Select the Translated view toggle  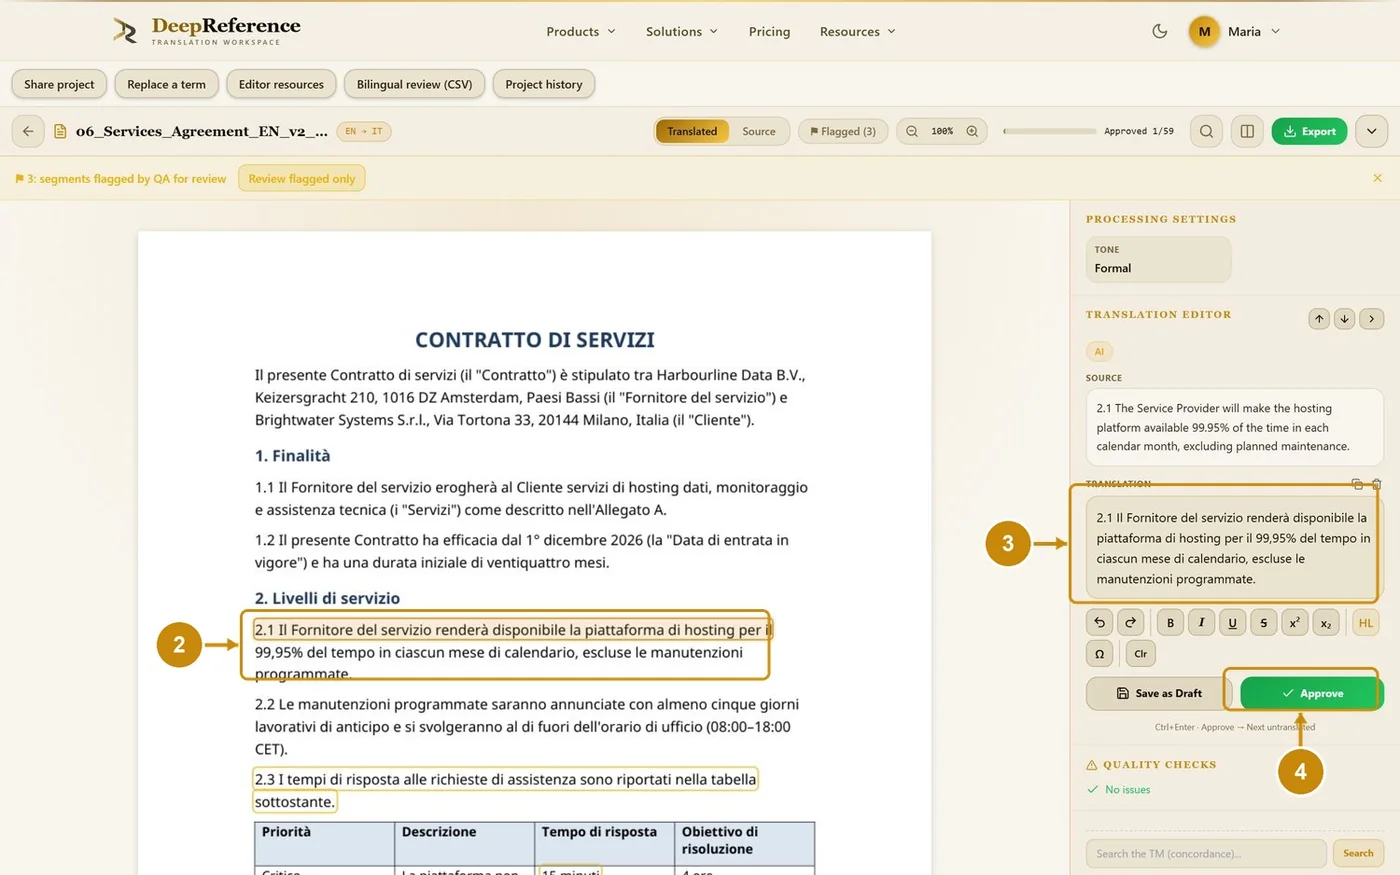pos(692,131)
